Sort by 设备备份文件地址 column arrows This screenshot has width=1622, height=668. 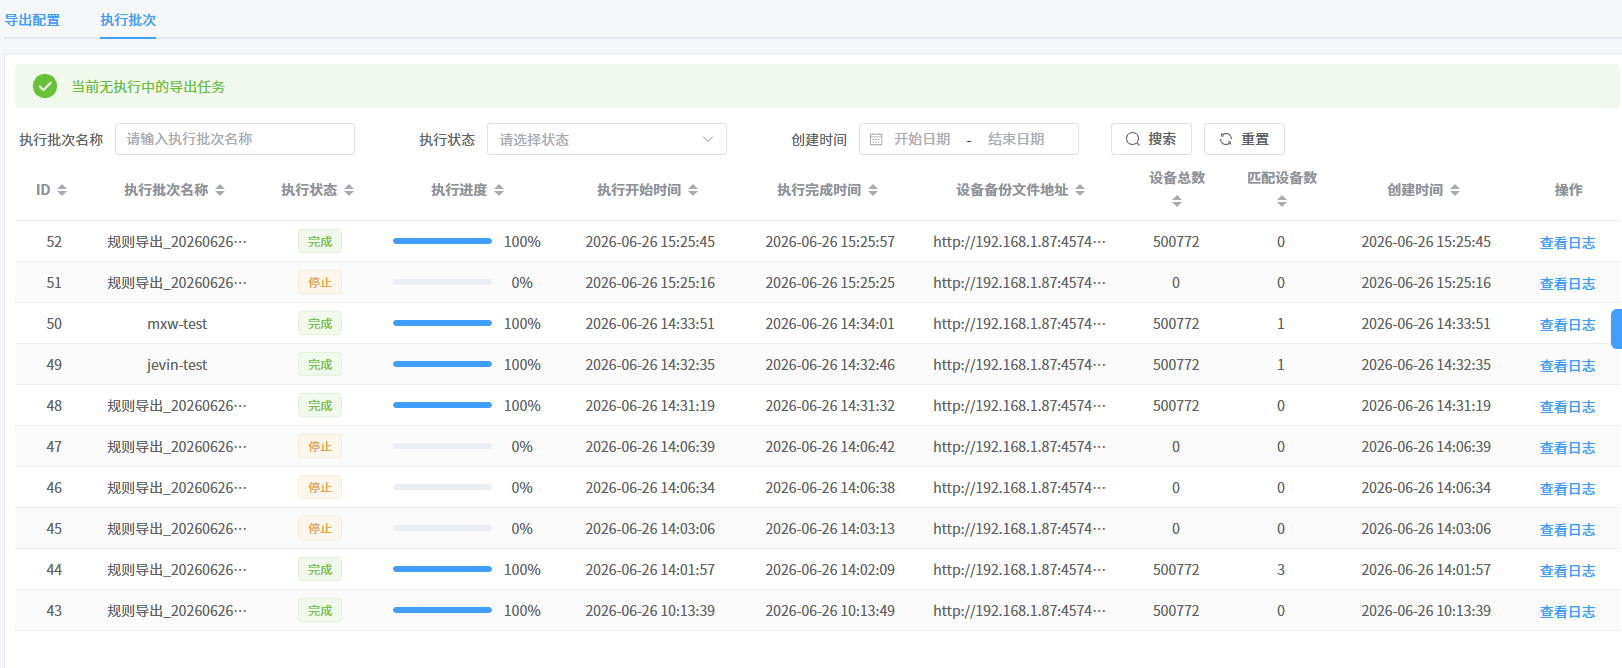pos(1080,190)
